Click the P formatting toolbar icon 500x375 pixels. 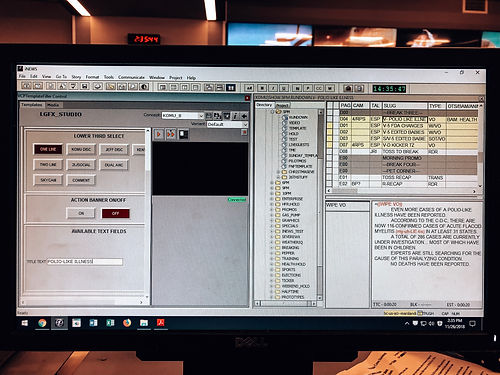[308, 88]
